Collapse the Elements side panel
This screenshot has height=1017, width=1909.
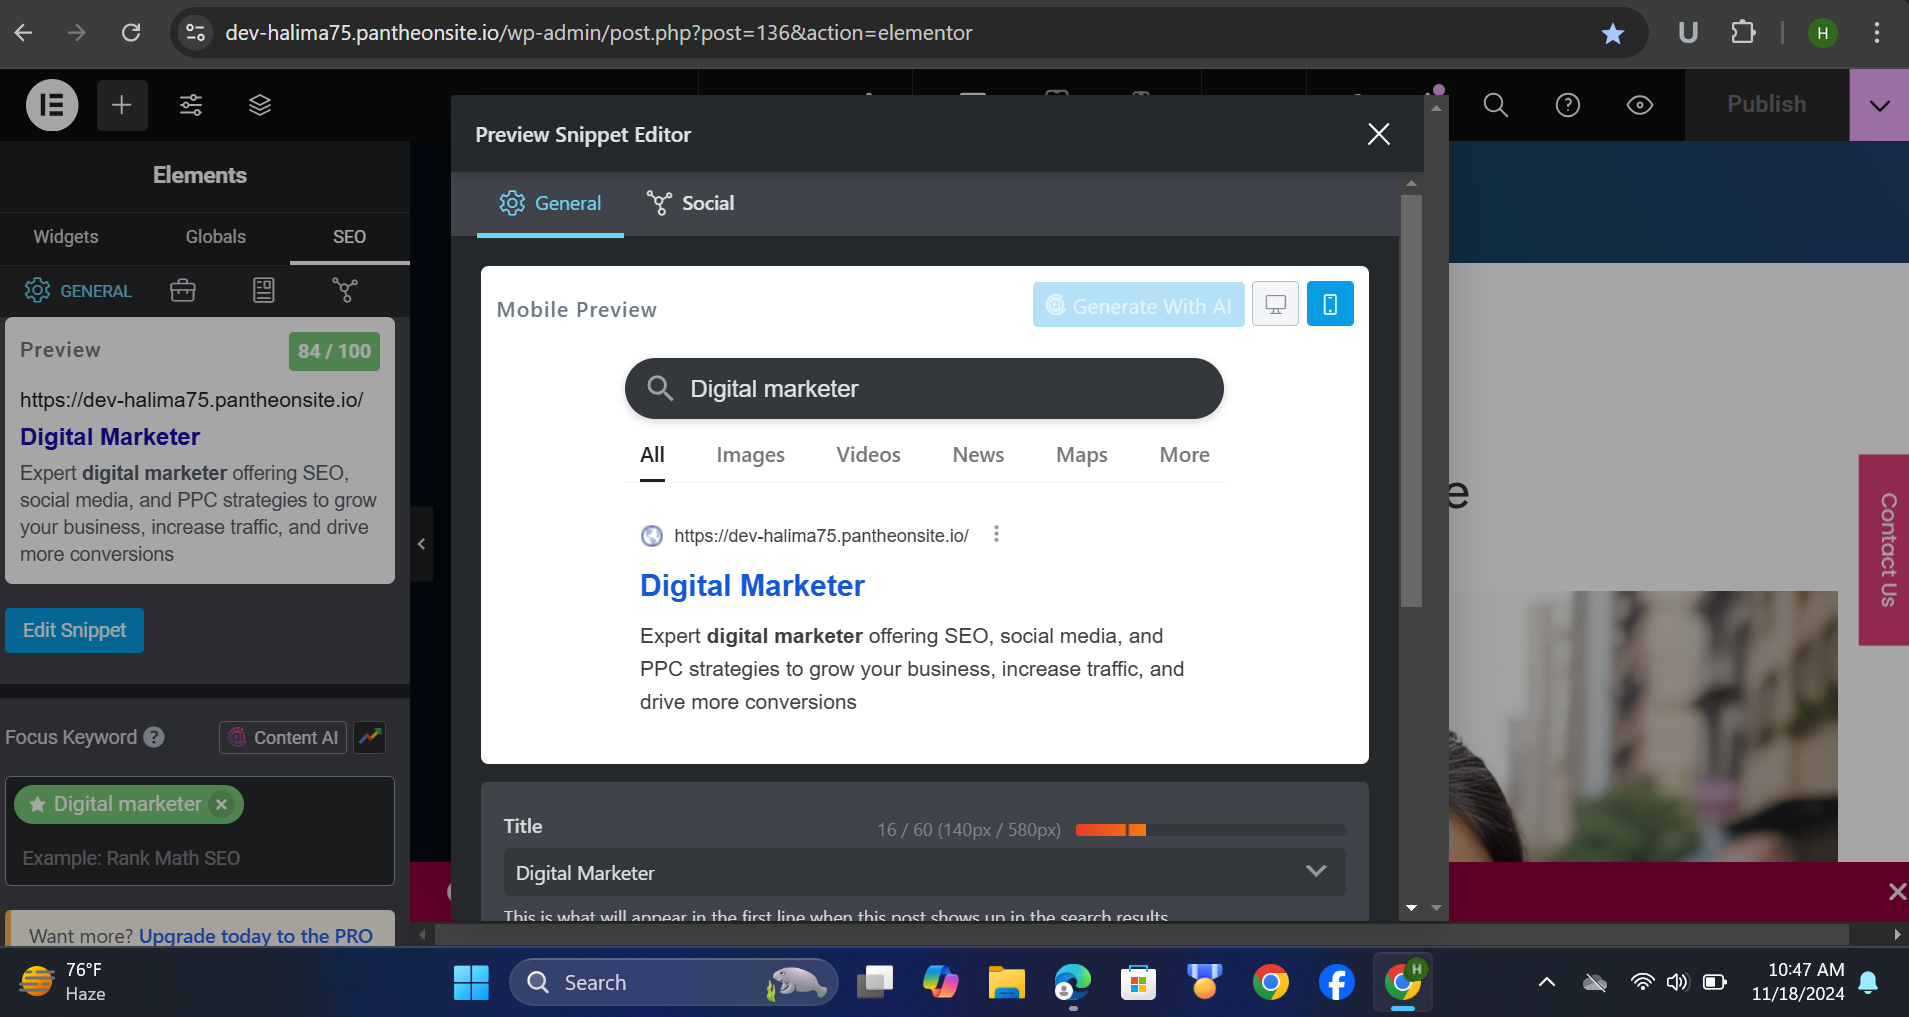pyautogui.click(x=422, y=544)
